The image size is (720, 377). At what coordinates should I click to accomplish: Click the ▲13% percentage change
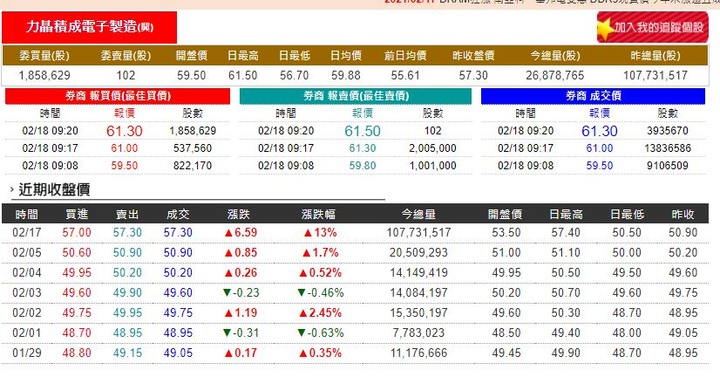(x=320, y=232)
